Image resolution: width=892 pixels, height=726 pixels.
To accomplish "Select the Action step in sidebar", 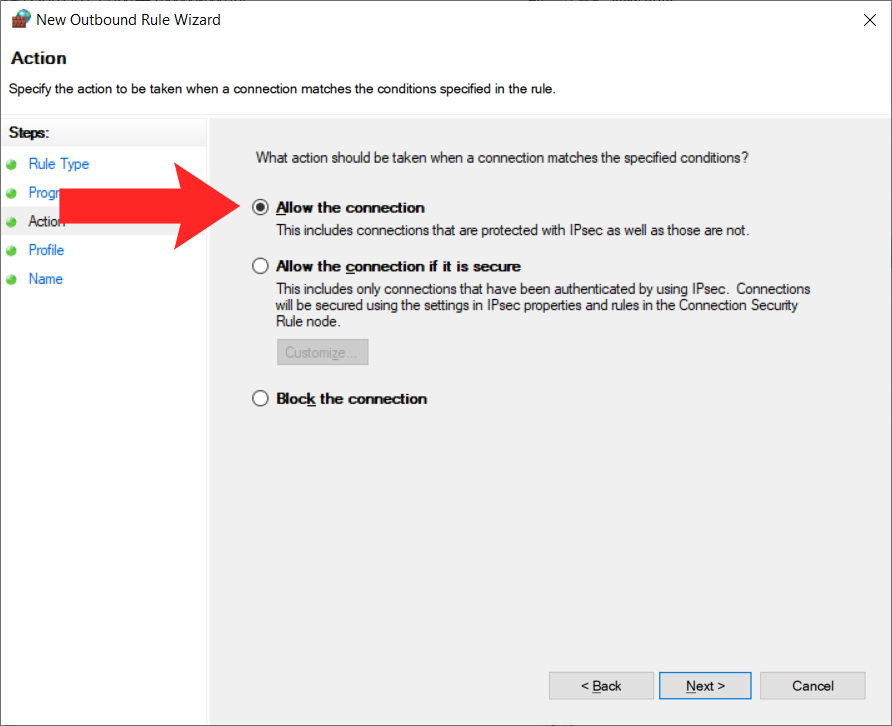I will (46, 221).
